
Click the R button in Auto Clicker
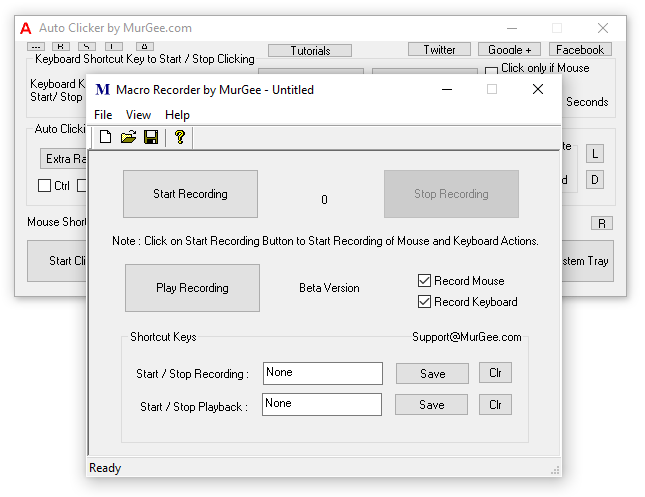point(602,223)
